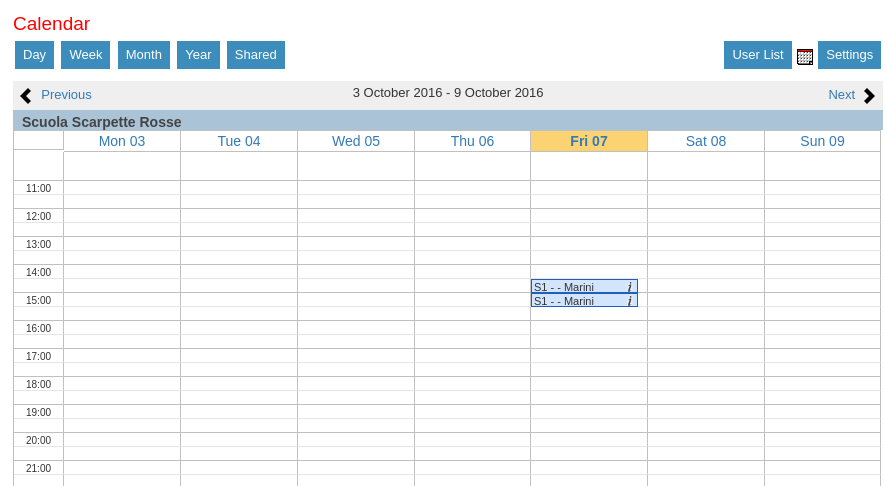
Task: Open the User List
Action: pos(757,55)
